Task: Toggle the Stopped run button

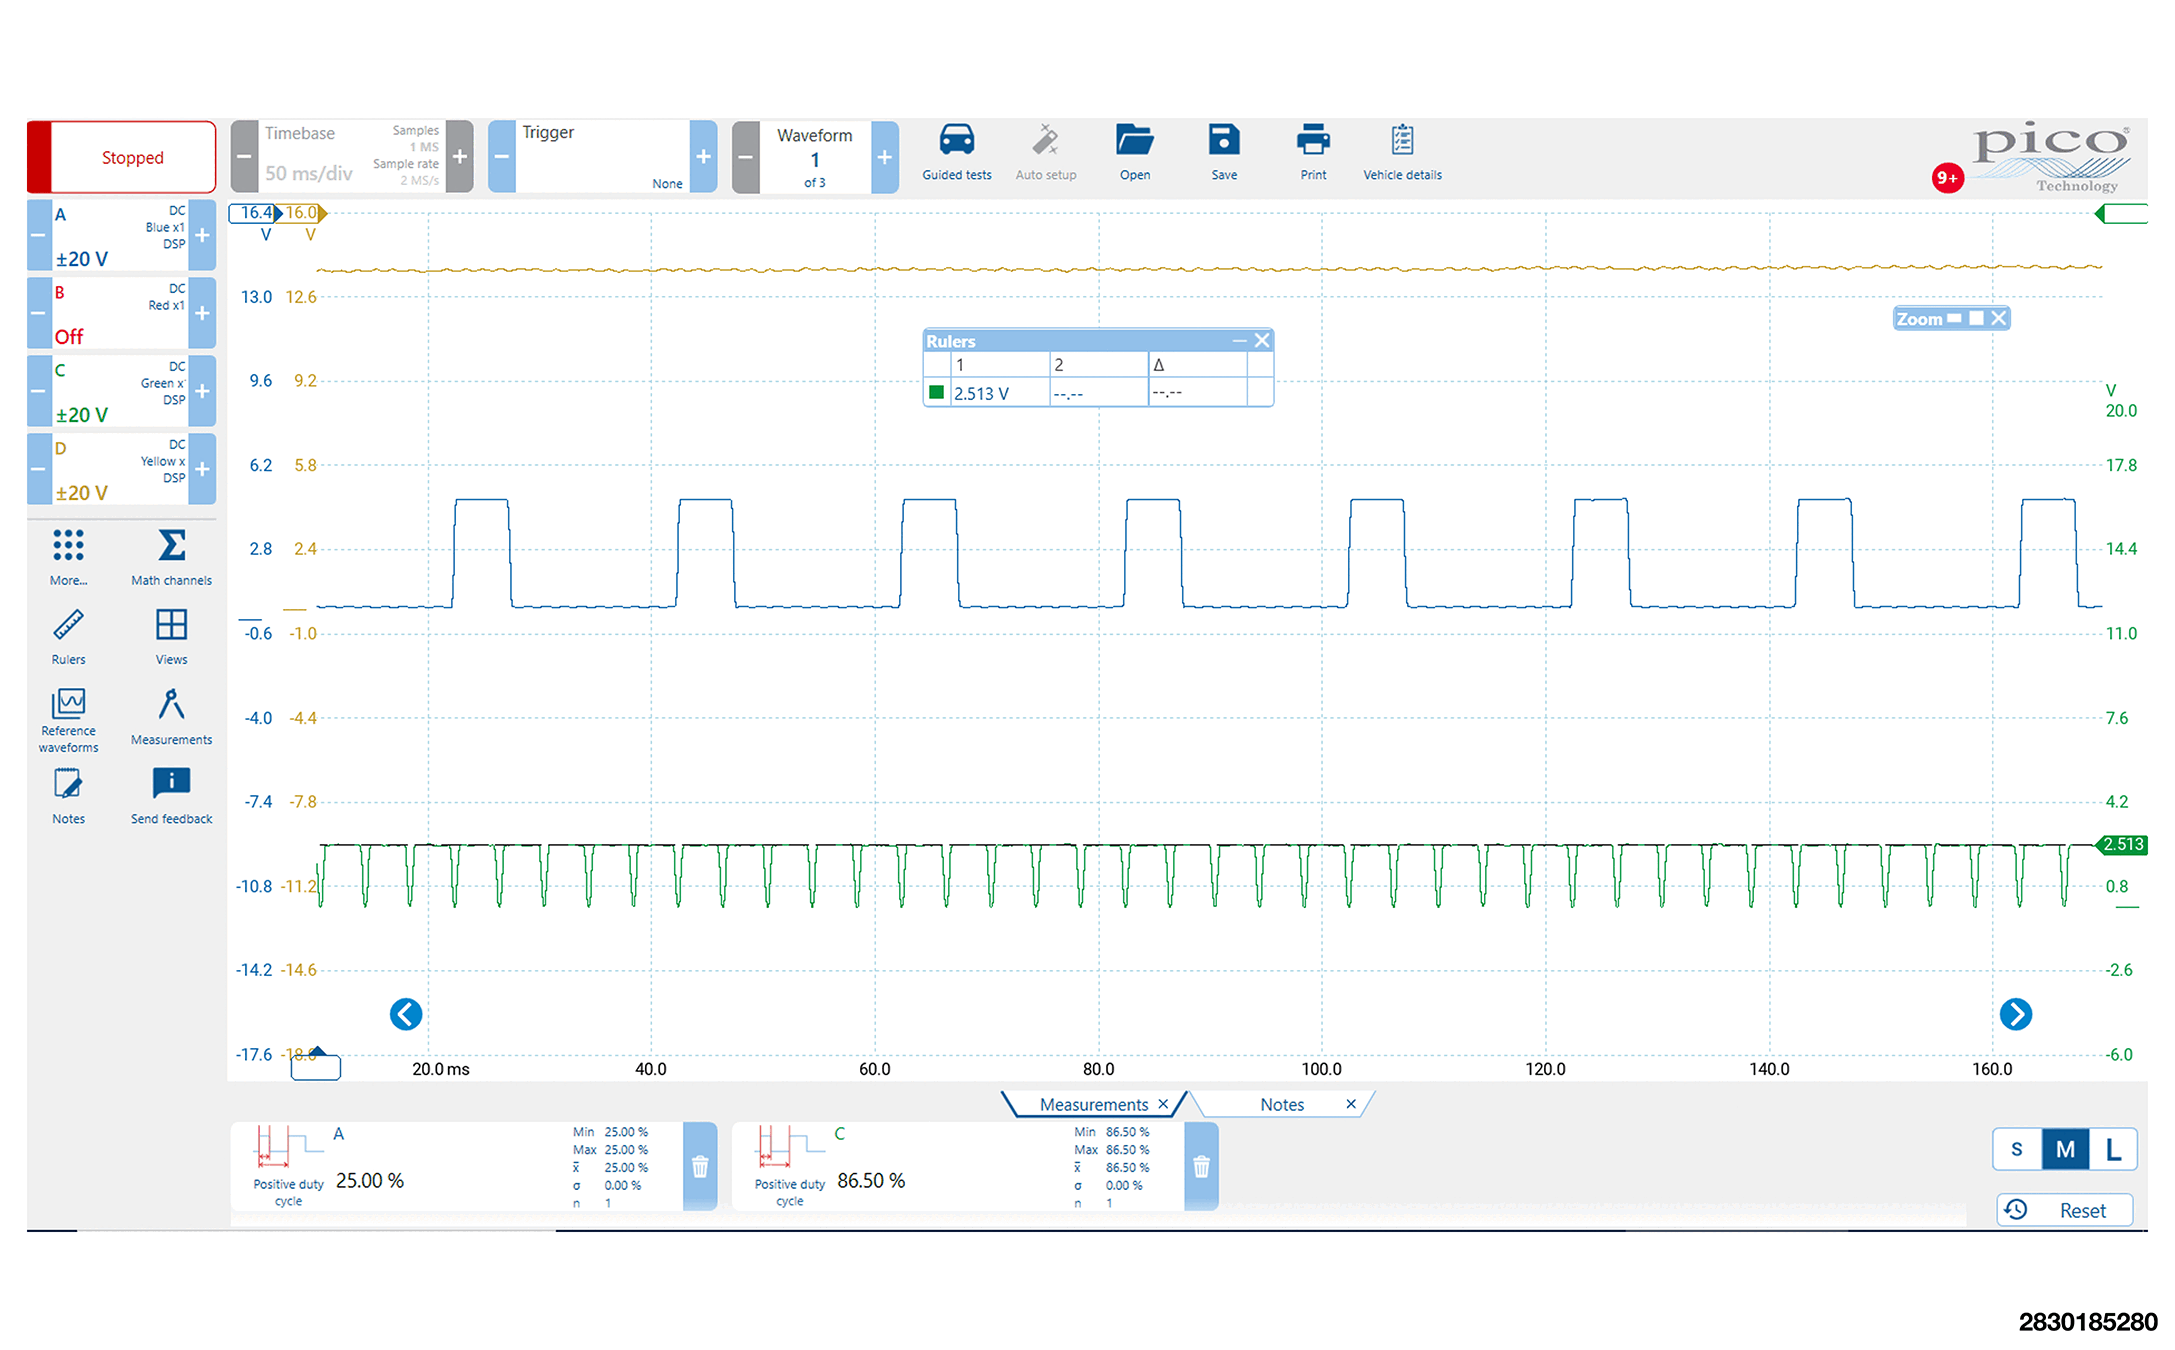Action: (131, 157)
